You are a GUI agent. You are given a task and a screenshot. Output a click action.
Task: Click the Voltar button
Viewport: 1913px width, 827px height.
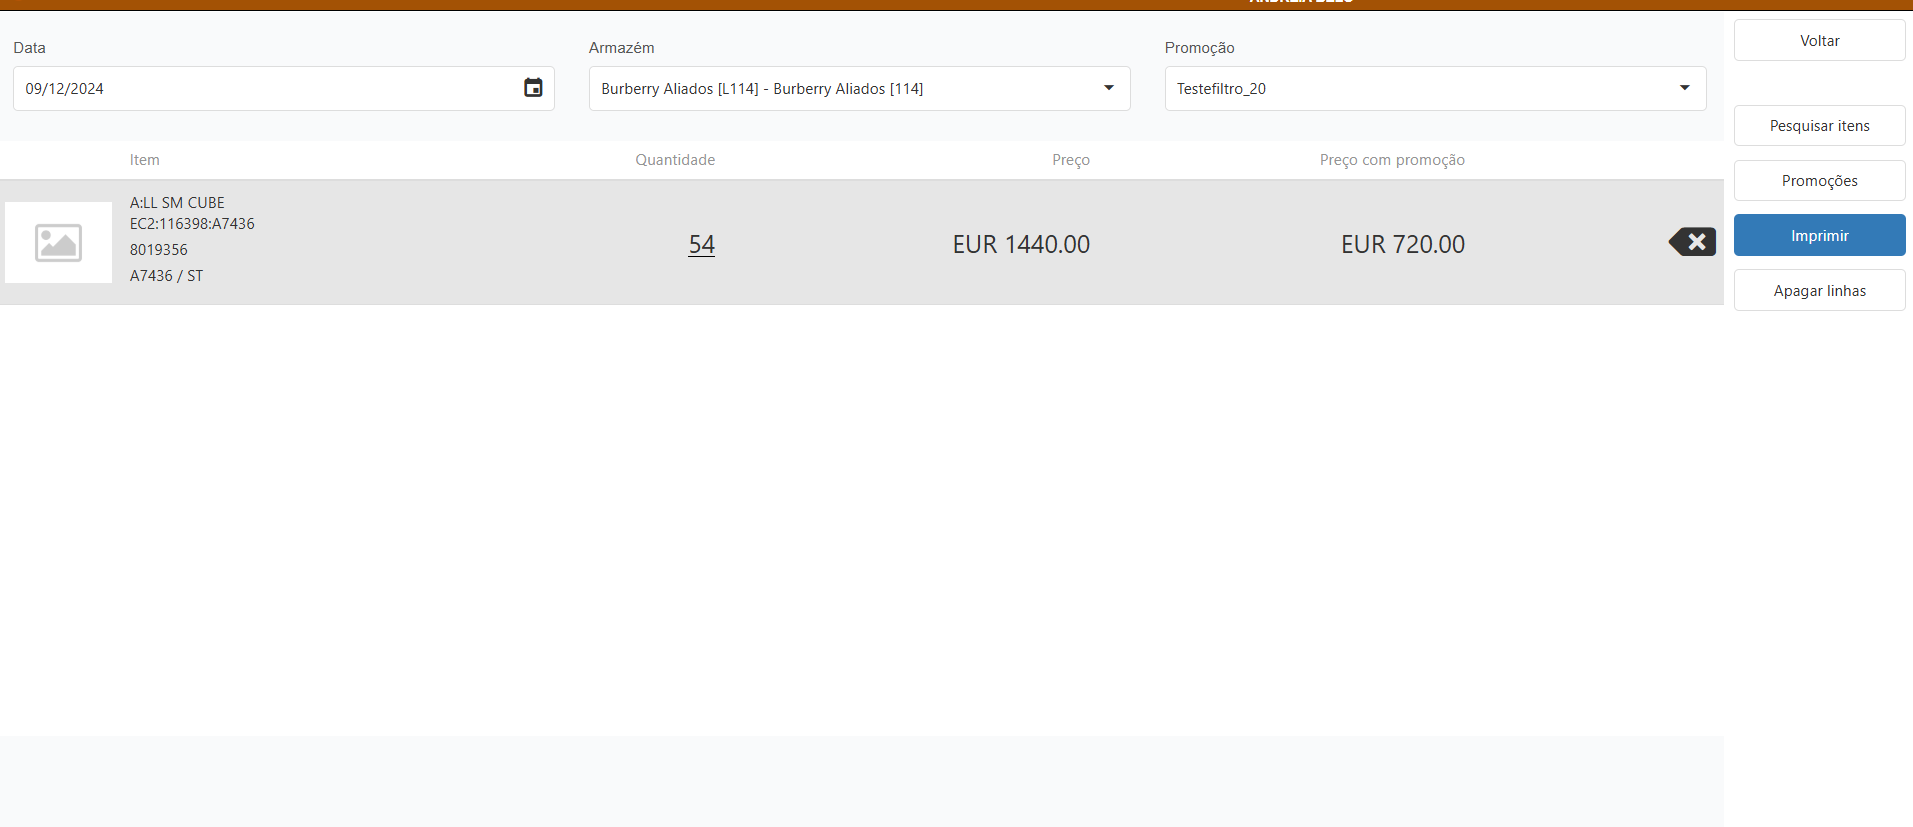pos(1819,41)
